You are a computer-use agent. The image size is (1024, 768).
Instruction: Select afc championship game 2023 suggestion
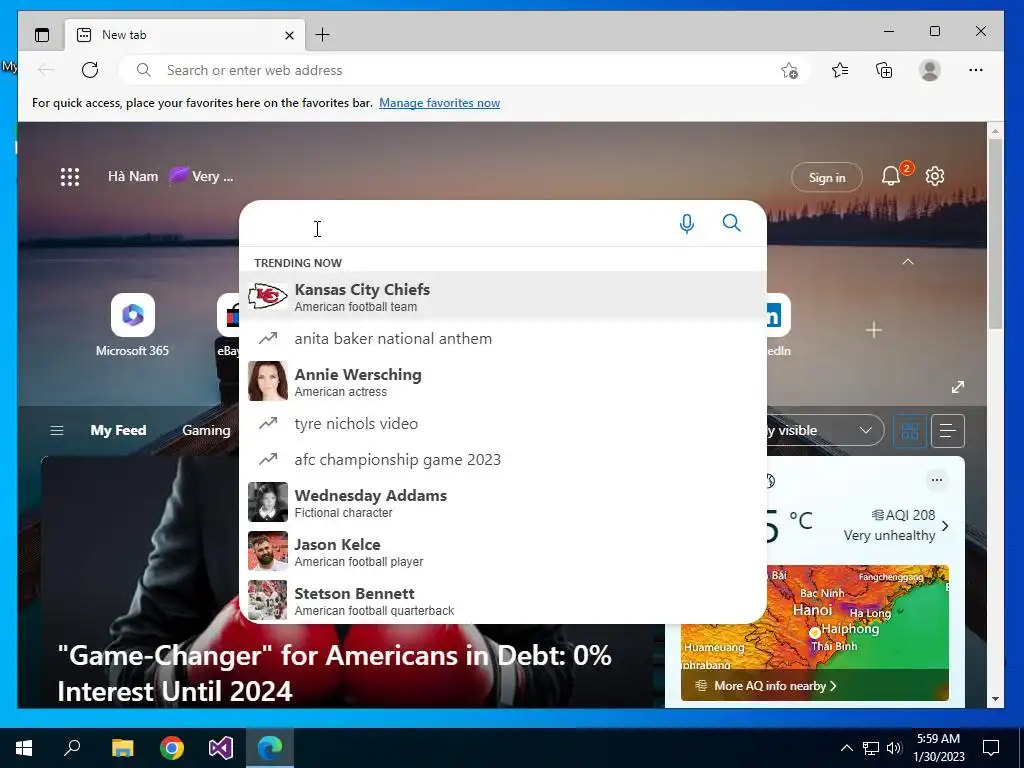click(x=503, y=460)
